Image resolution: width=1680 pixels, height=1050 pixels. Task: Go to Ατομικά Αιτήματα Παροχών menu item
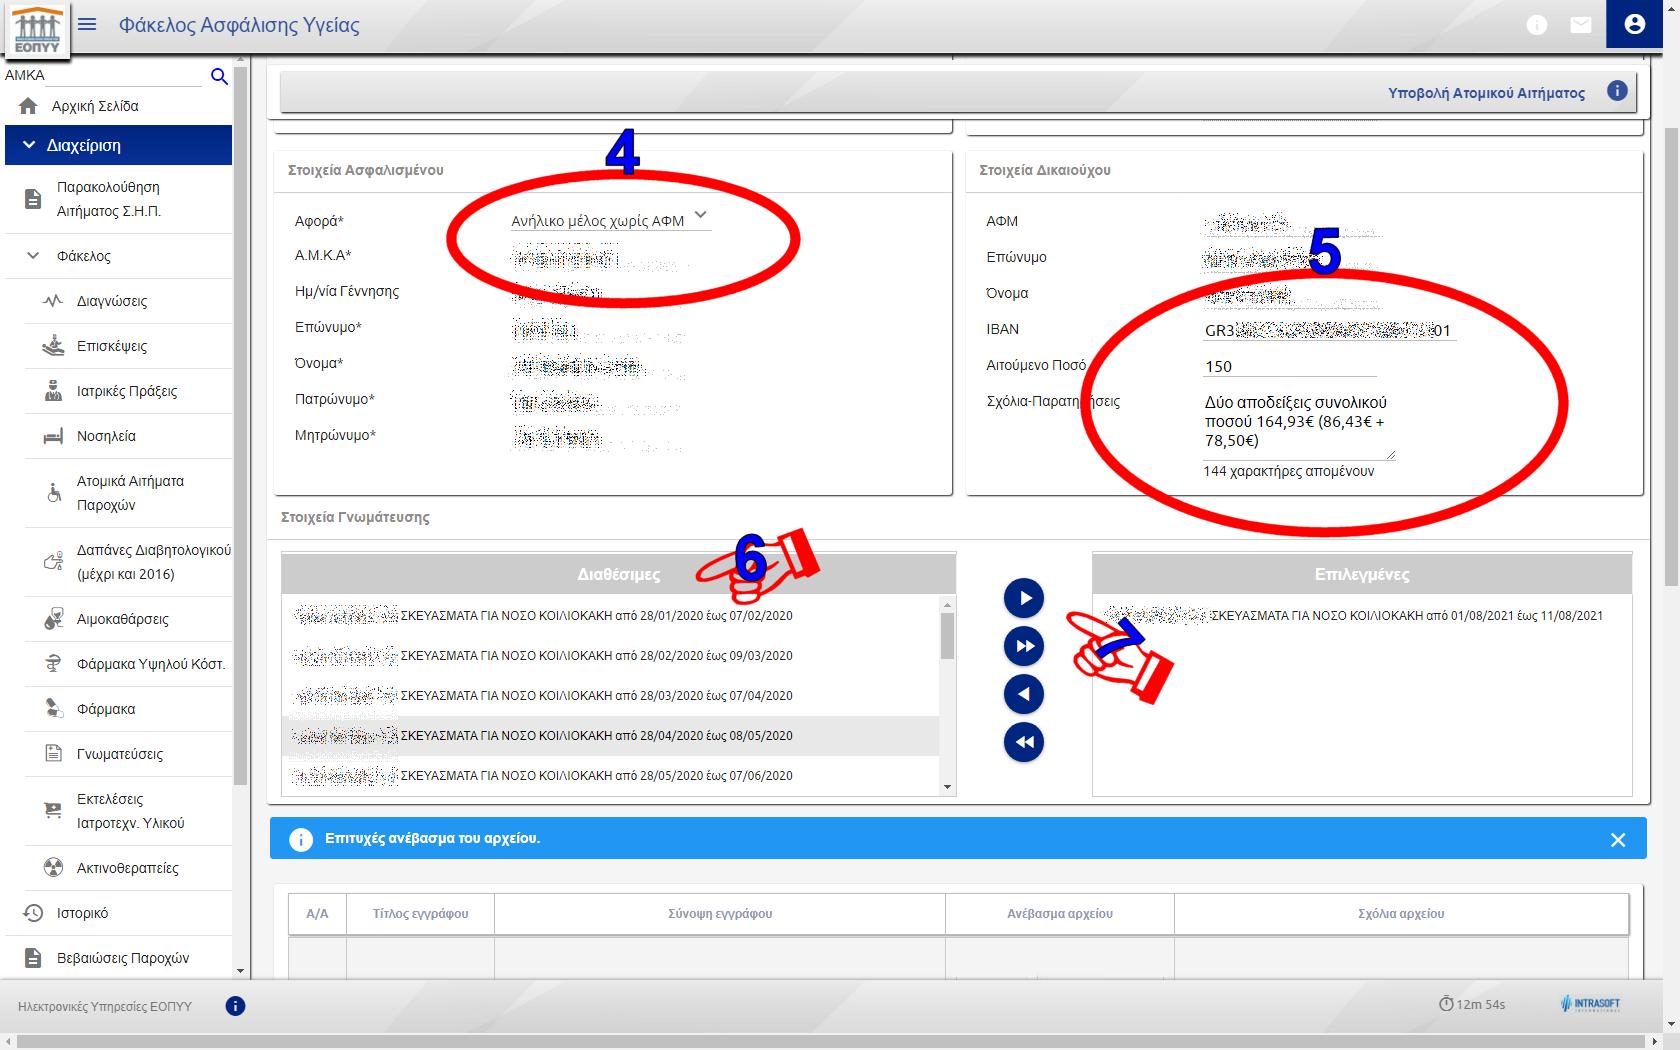tap(130, 493)
